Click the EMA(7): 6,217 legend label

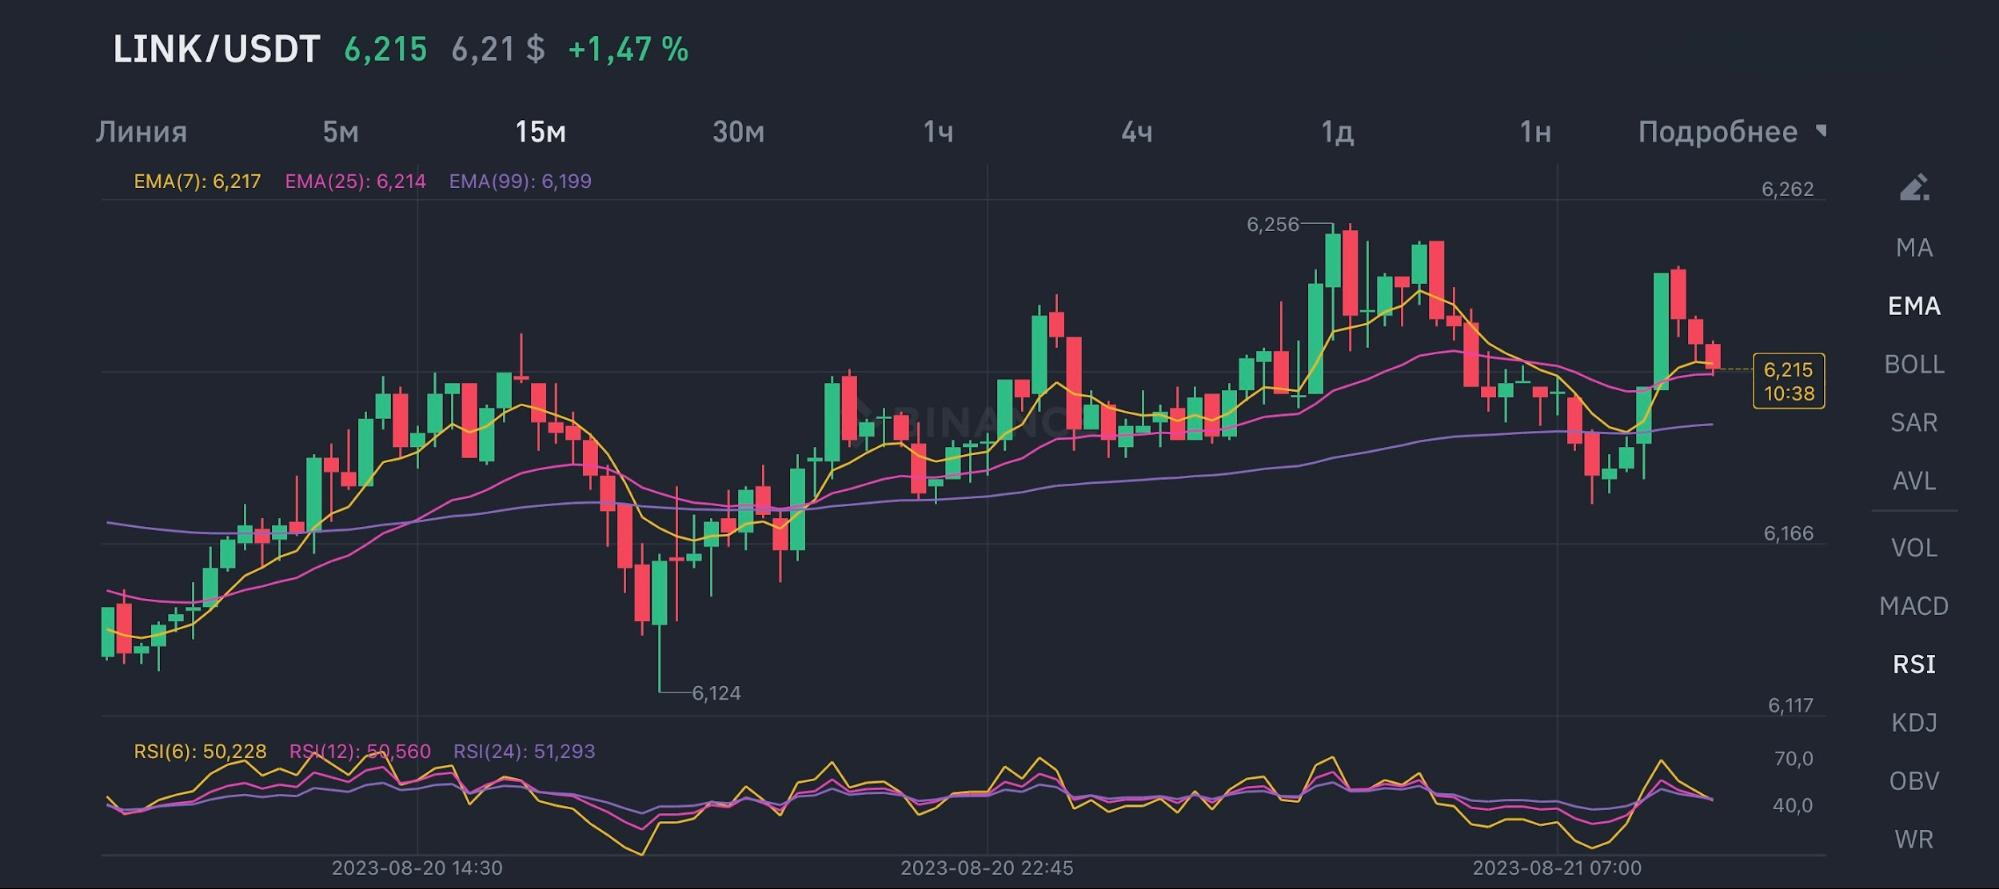point(197,181)
